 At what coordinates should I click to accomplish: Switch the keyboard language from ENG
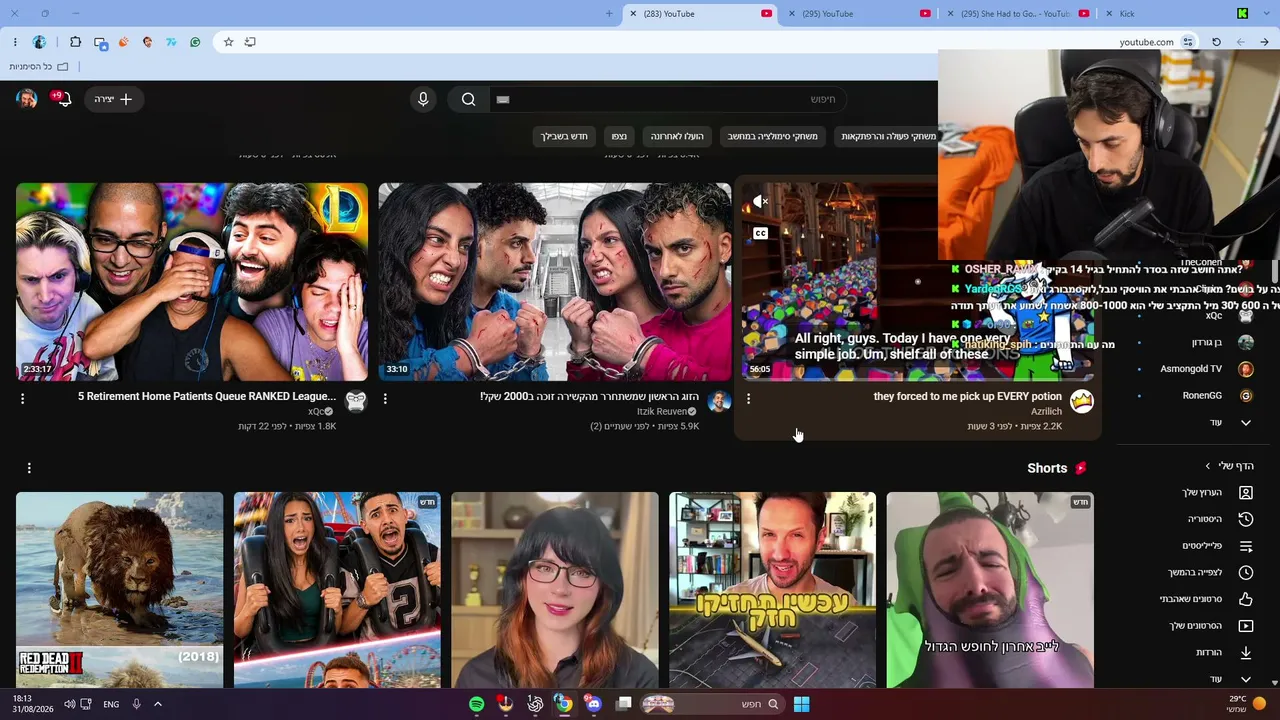point(111,704)
